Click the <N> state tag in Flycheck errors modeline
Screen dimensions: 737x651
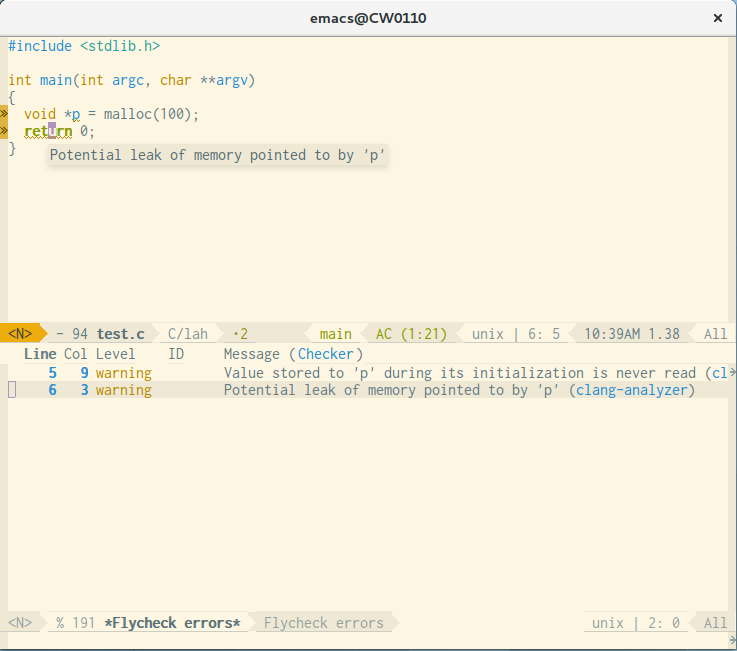pyautogui.click(x=20, y=623)
